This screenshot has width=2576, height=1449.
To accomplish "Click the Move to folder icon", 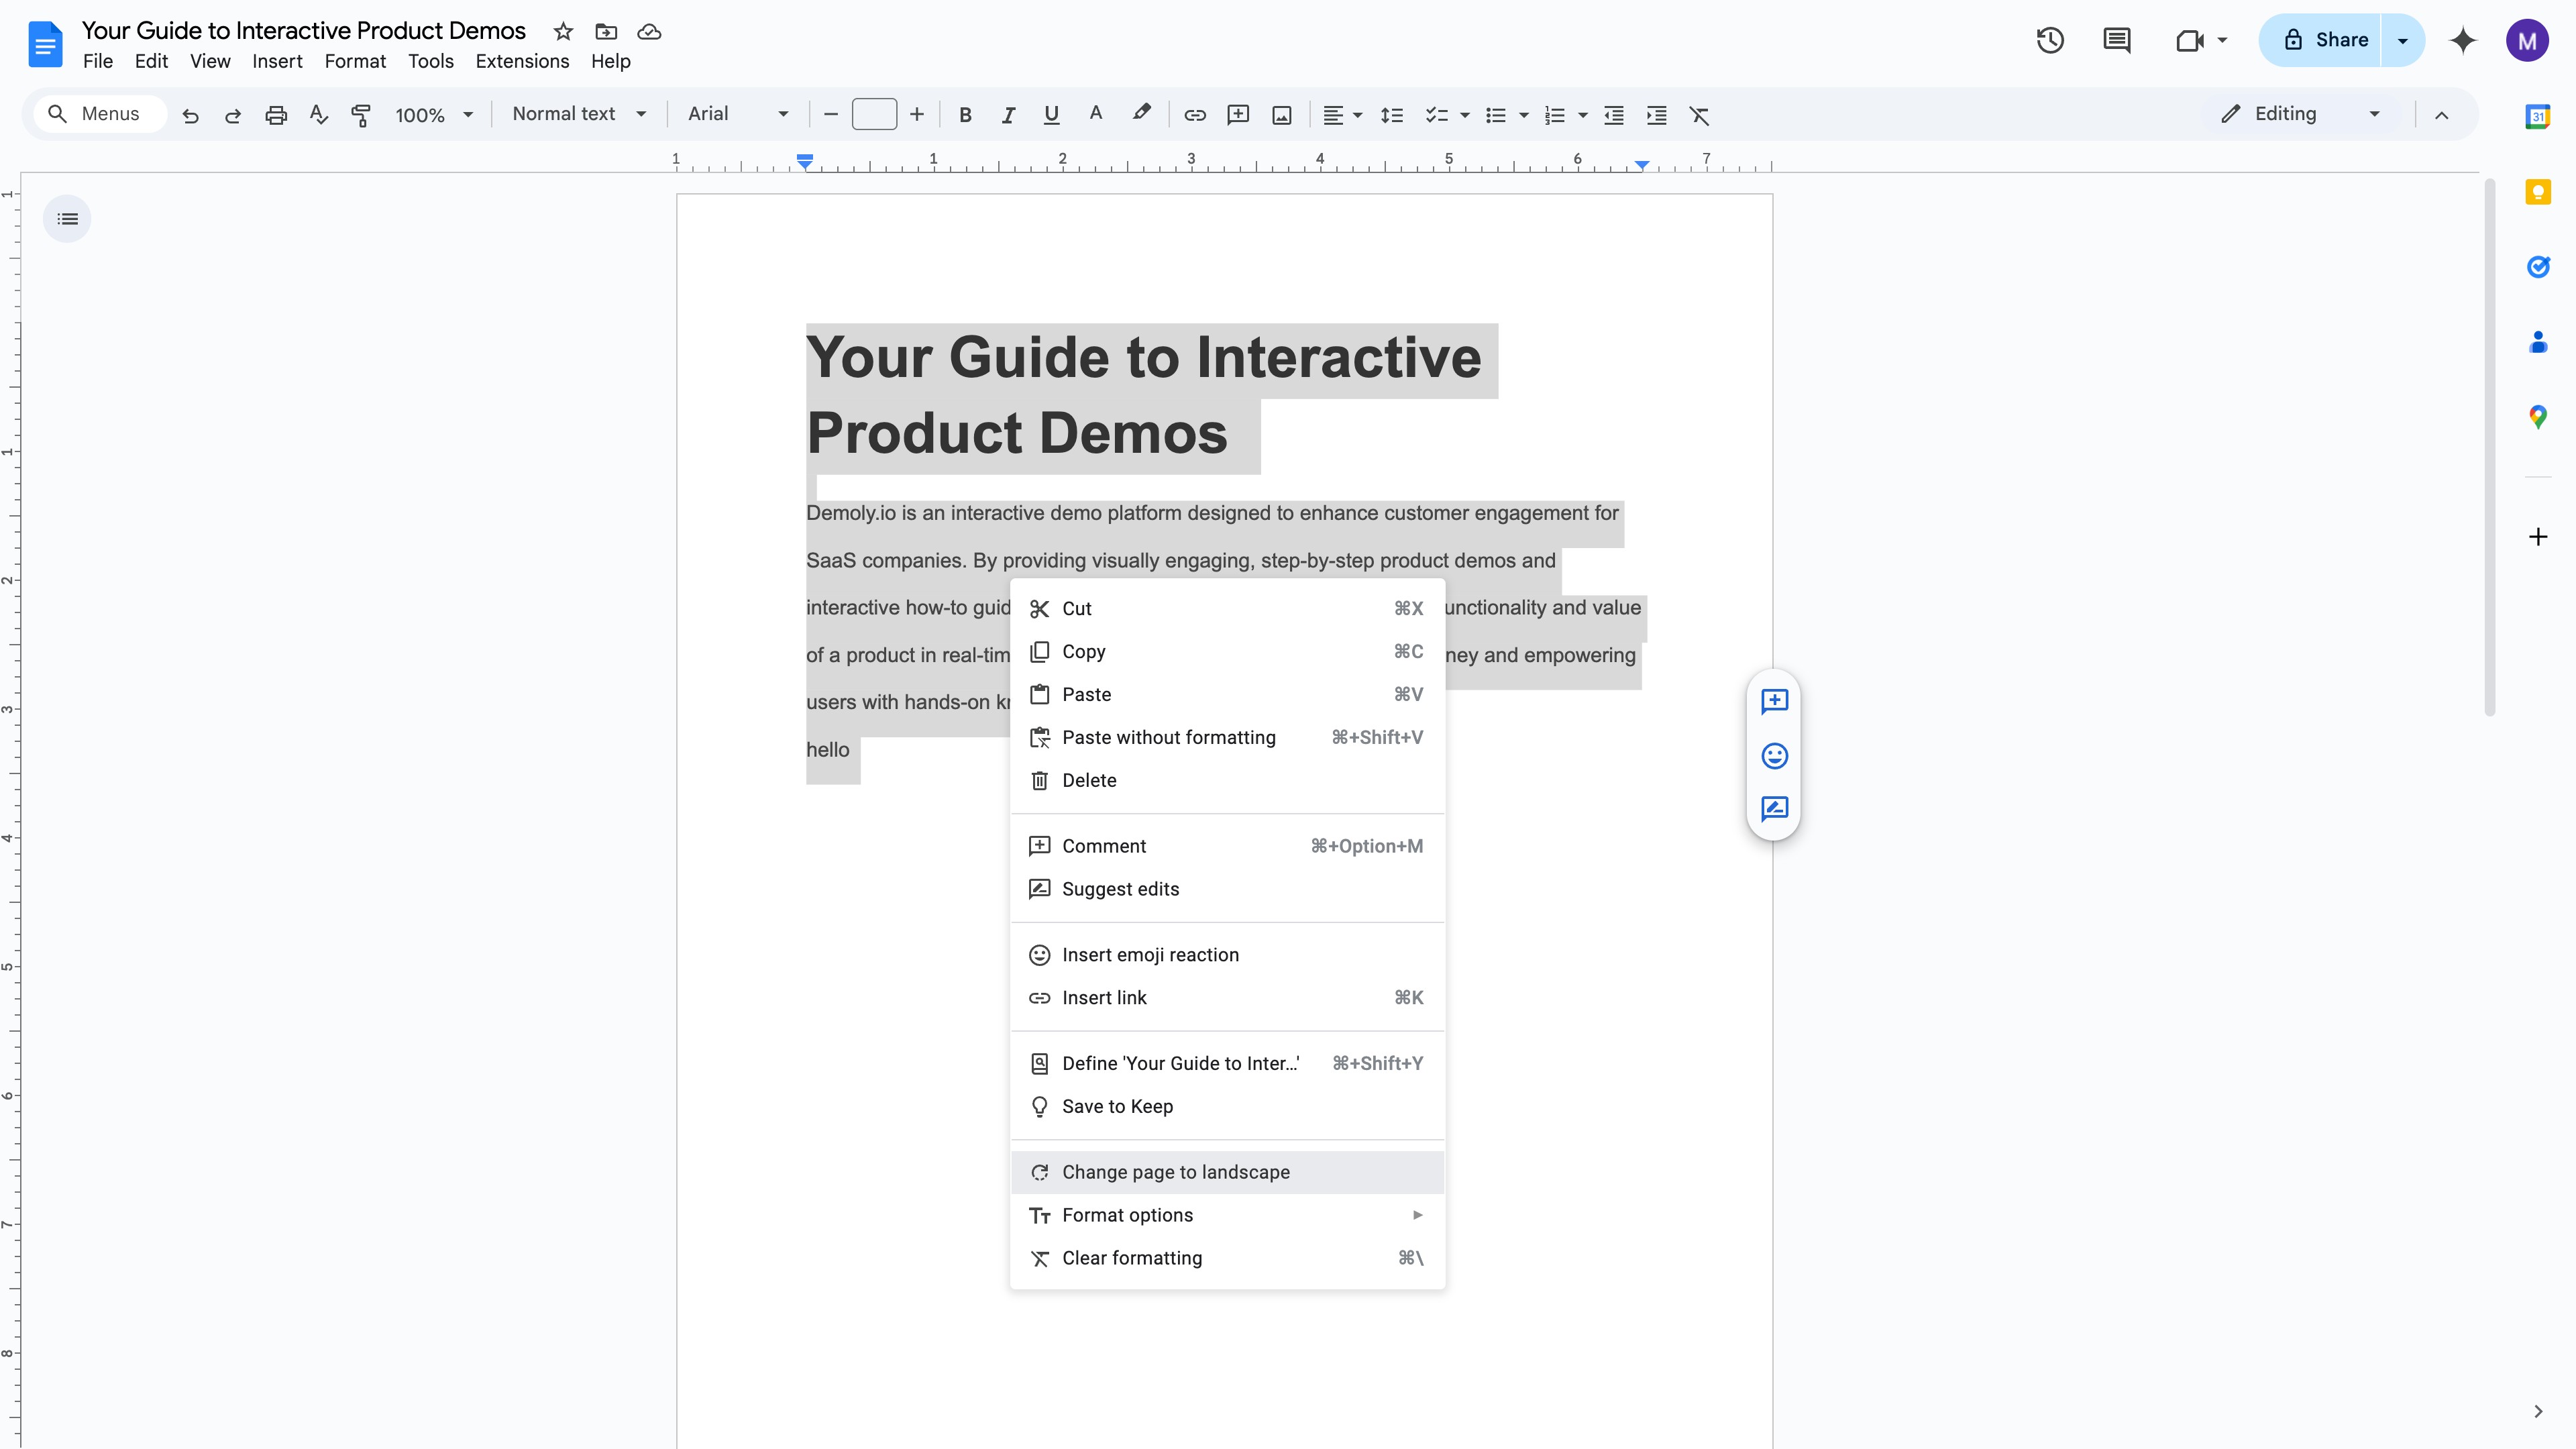I will tap(606, 31).
